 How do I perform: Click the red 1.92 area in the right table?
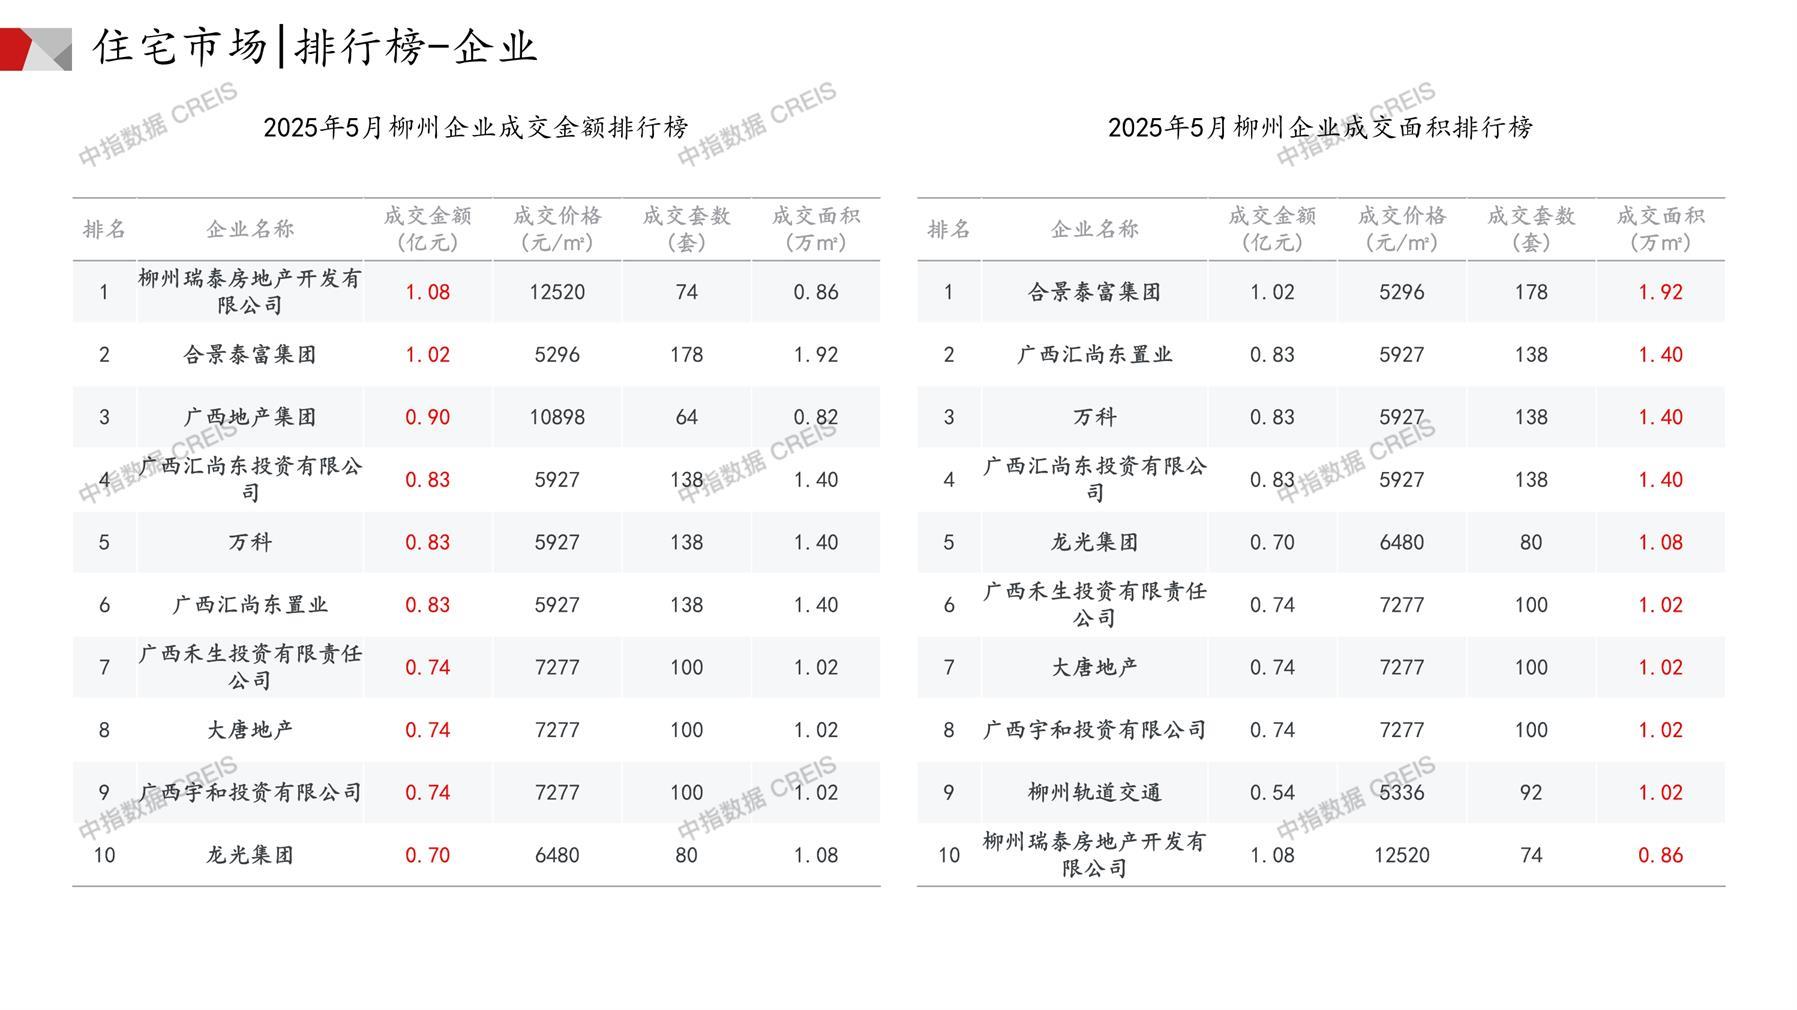coord(1660,292)
